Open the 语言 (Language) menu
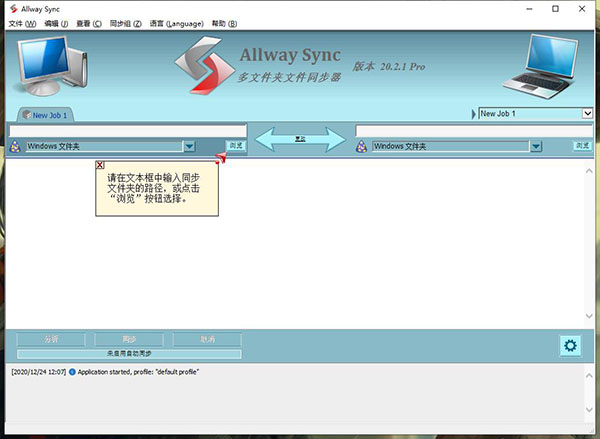The height and width of the screenshot is (439, 600). 176,24
